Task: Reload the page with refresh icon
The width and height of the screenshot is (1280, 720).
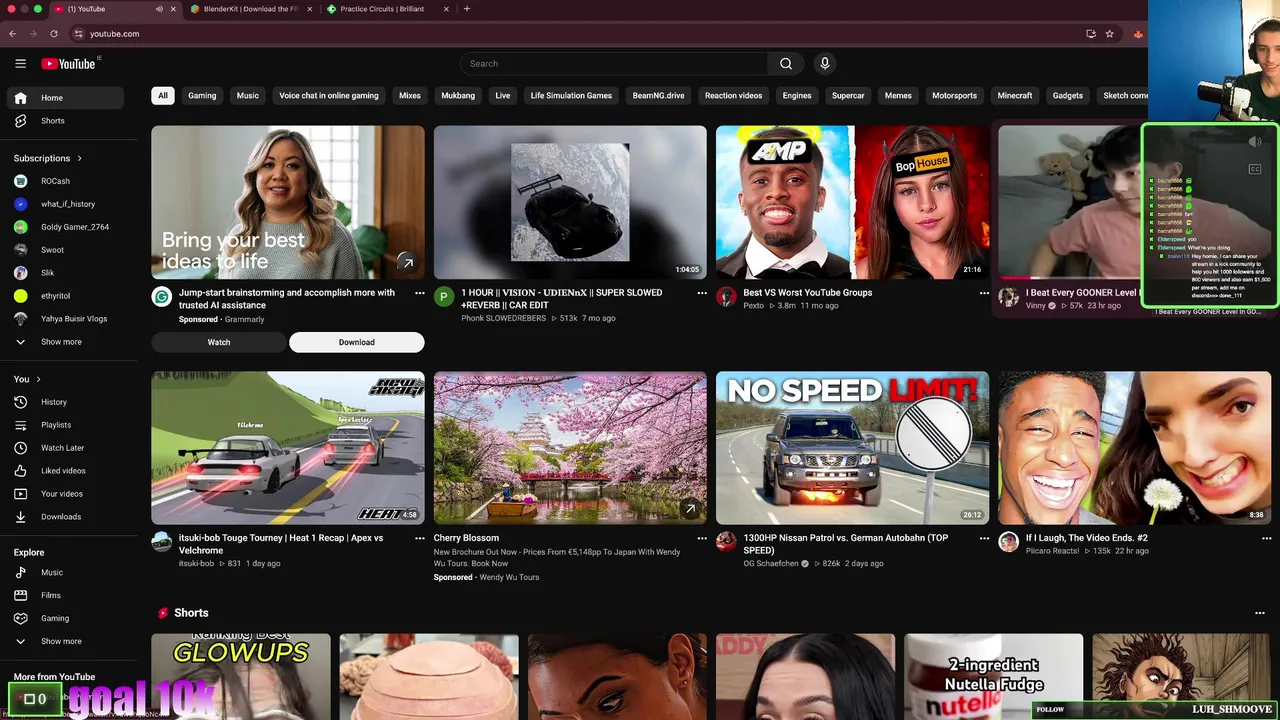Action: point(54,34)
